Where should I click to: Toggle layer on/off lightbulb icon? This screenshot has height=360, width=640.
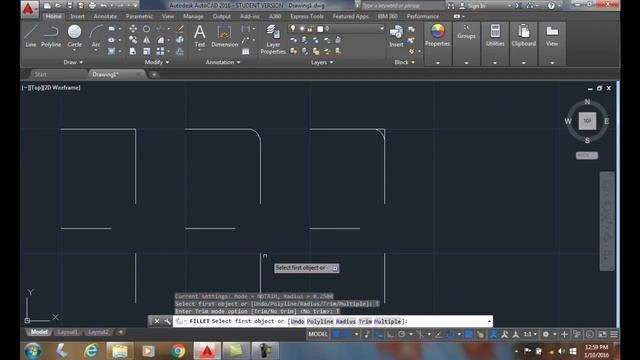coord(293,29)
